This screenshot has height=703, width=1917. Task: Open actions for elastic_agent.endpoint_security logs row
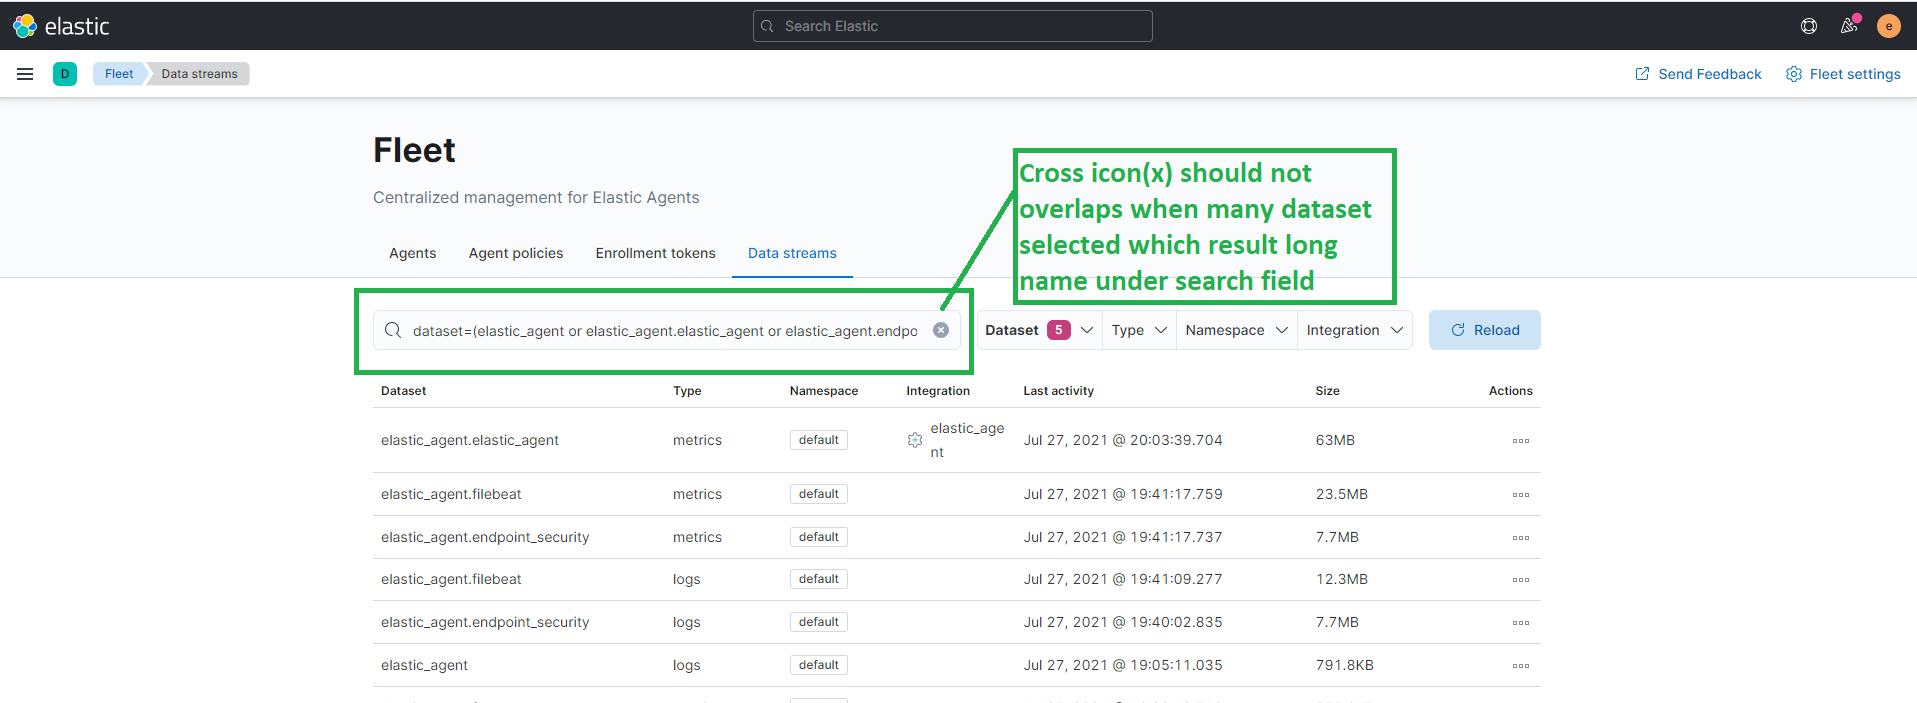[x=1521, y=623]
